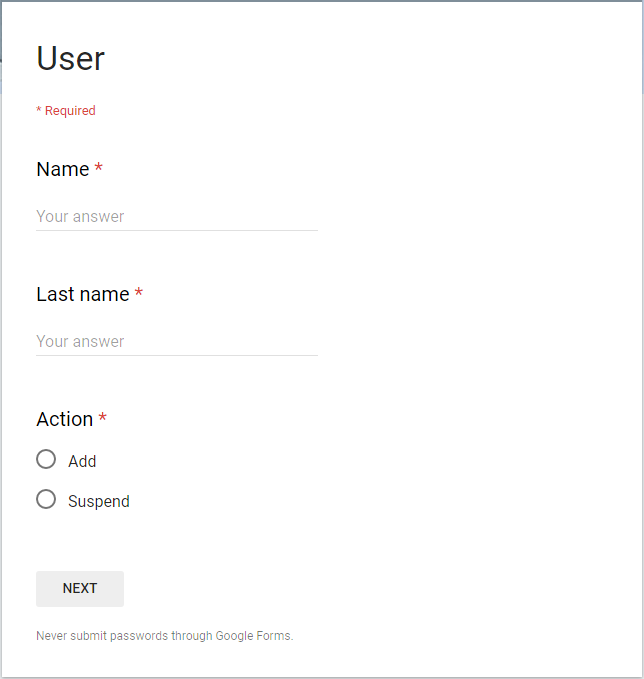
Task: Click the "Name" question label
Action: (x=62, y=170)
